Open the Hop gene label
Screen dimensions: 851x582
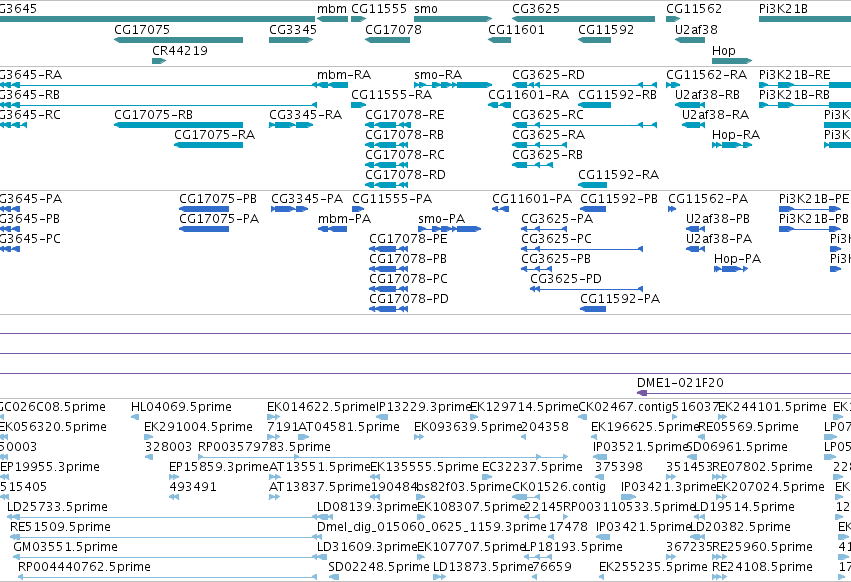(723, 50)
